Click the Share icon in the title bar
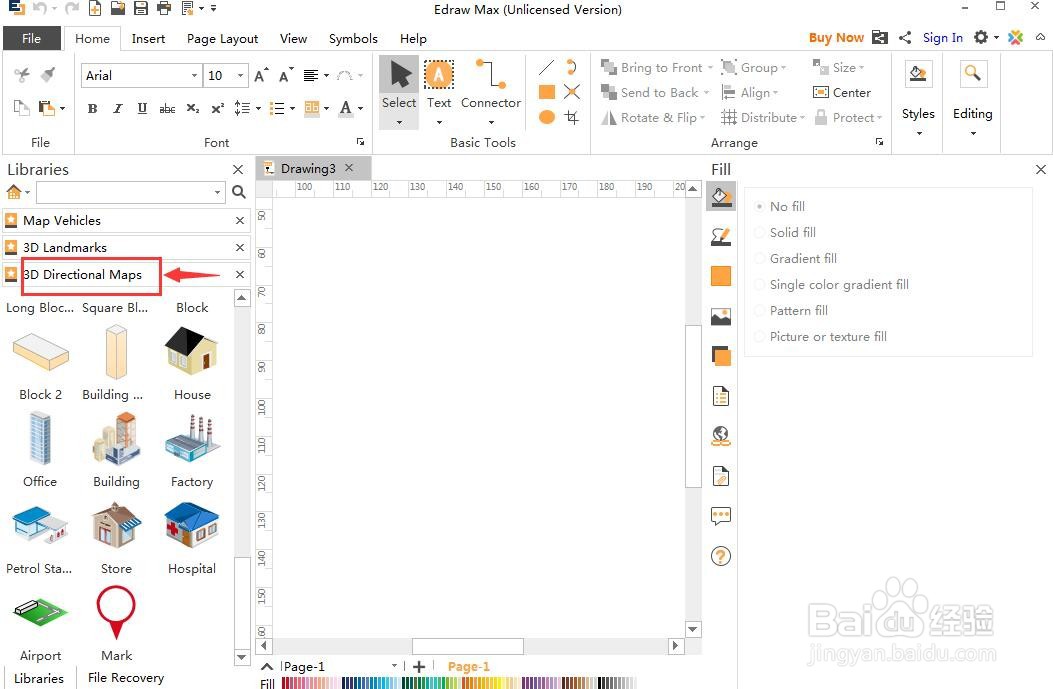Image resolution: width=1053 pixels, height=689 pixels. pyautogui.click(x=905, y=38)
